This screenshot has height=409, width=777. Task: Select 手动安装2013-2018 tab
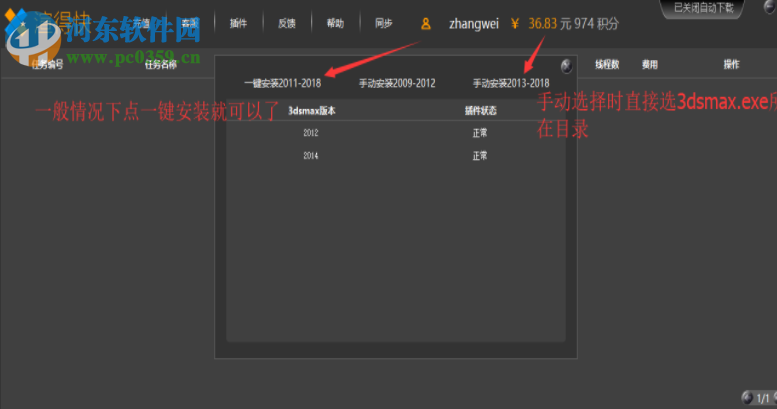511,83
